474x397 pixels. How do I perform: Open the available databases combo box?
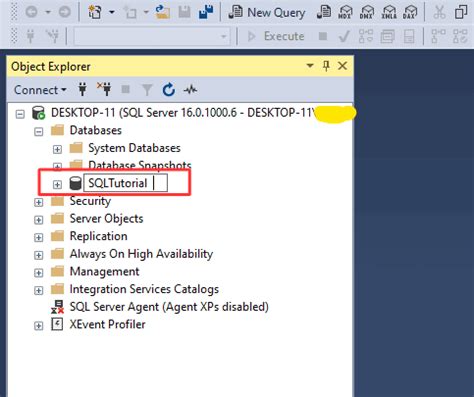tap(152, 36)
